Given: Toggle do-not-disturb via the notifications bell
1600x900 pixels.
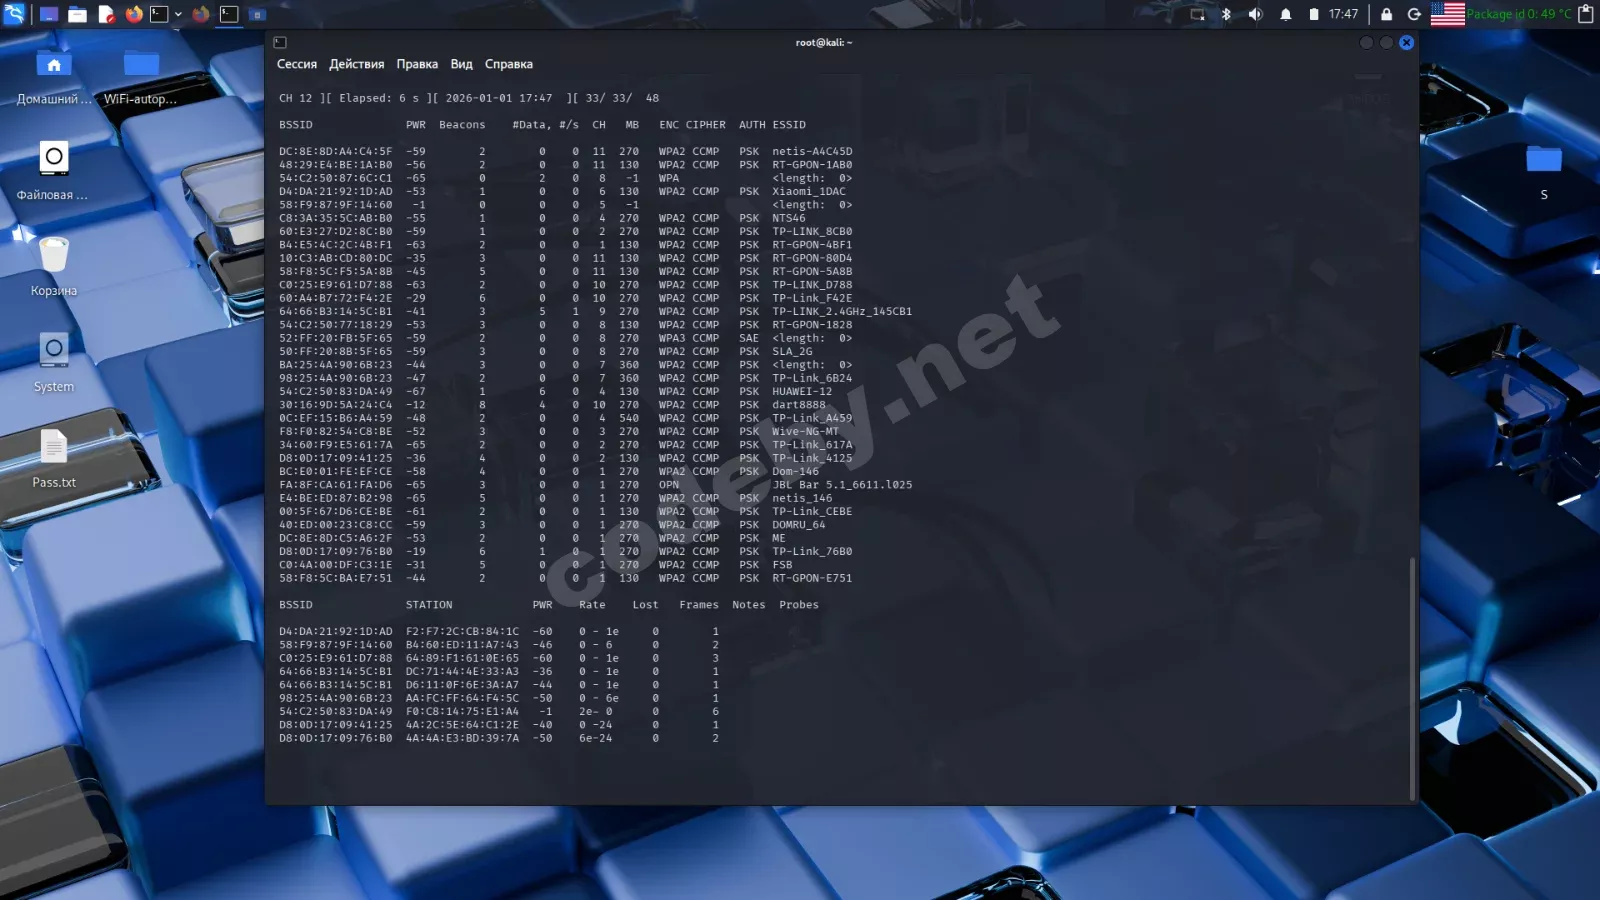Looking at the screenshot, I should [1286, 15].
